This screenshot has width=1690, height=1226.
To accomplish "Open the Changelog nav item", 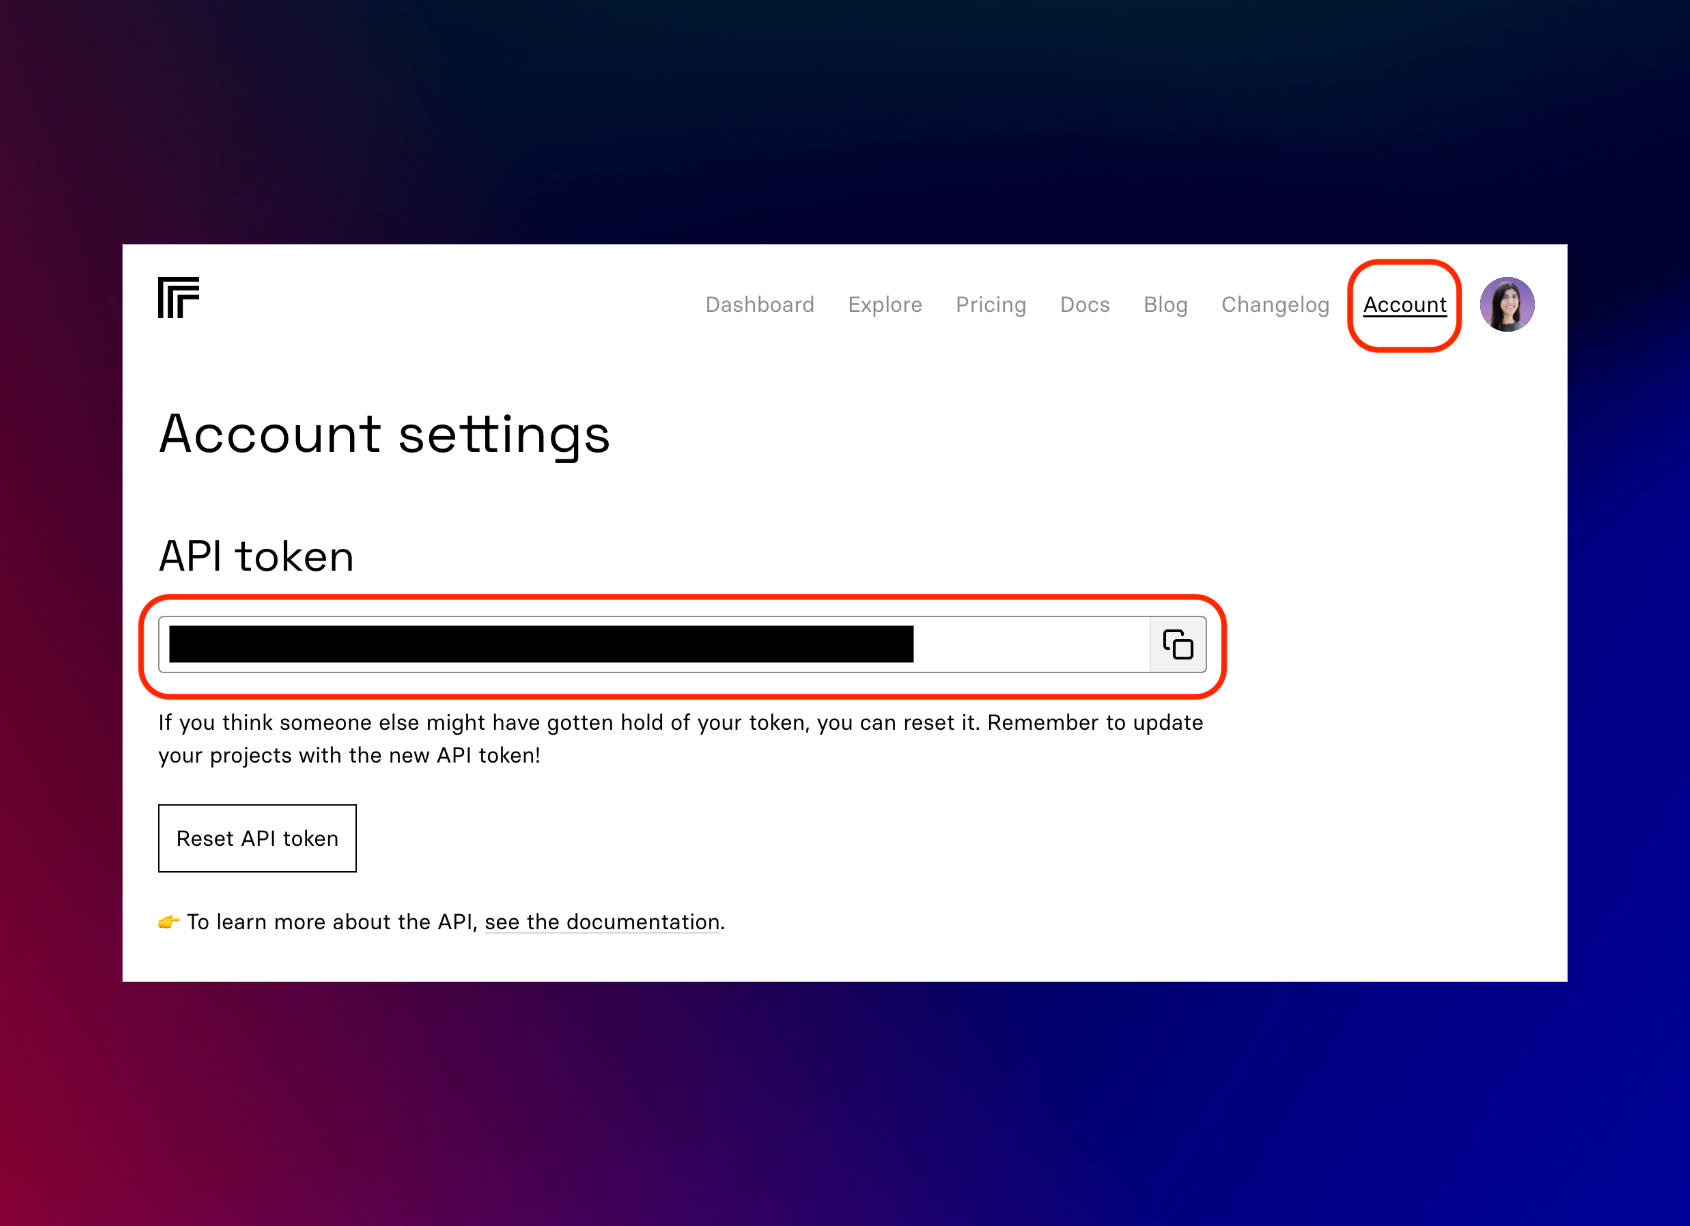I will (x=1275, y=305).
